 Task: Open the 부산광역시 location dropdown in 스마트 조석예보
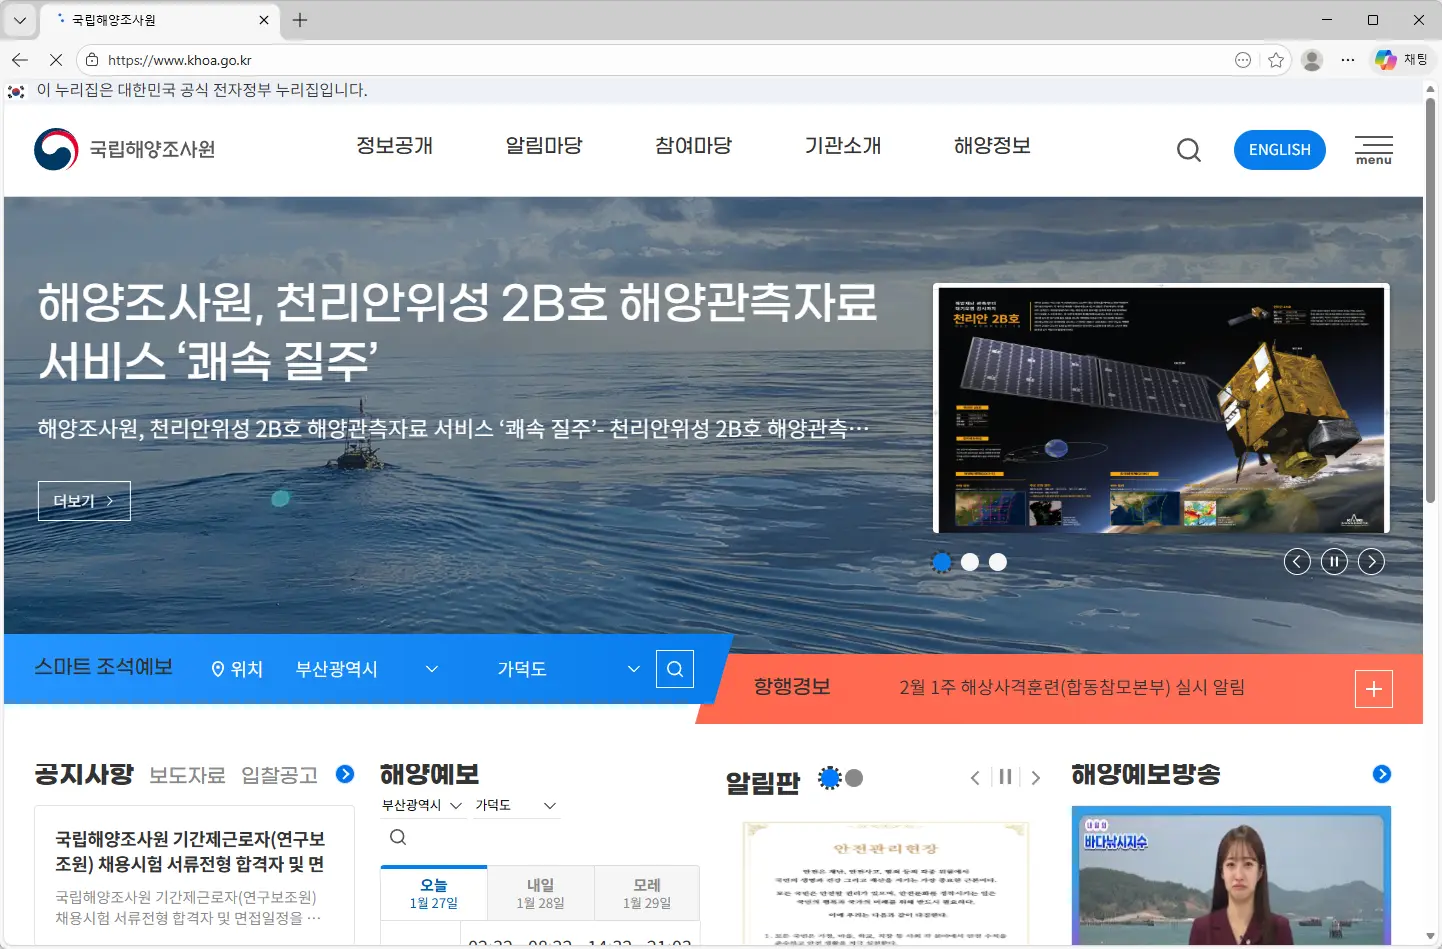pyautogui.click(x=366, y=669)
